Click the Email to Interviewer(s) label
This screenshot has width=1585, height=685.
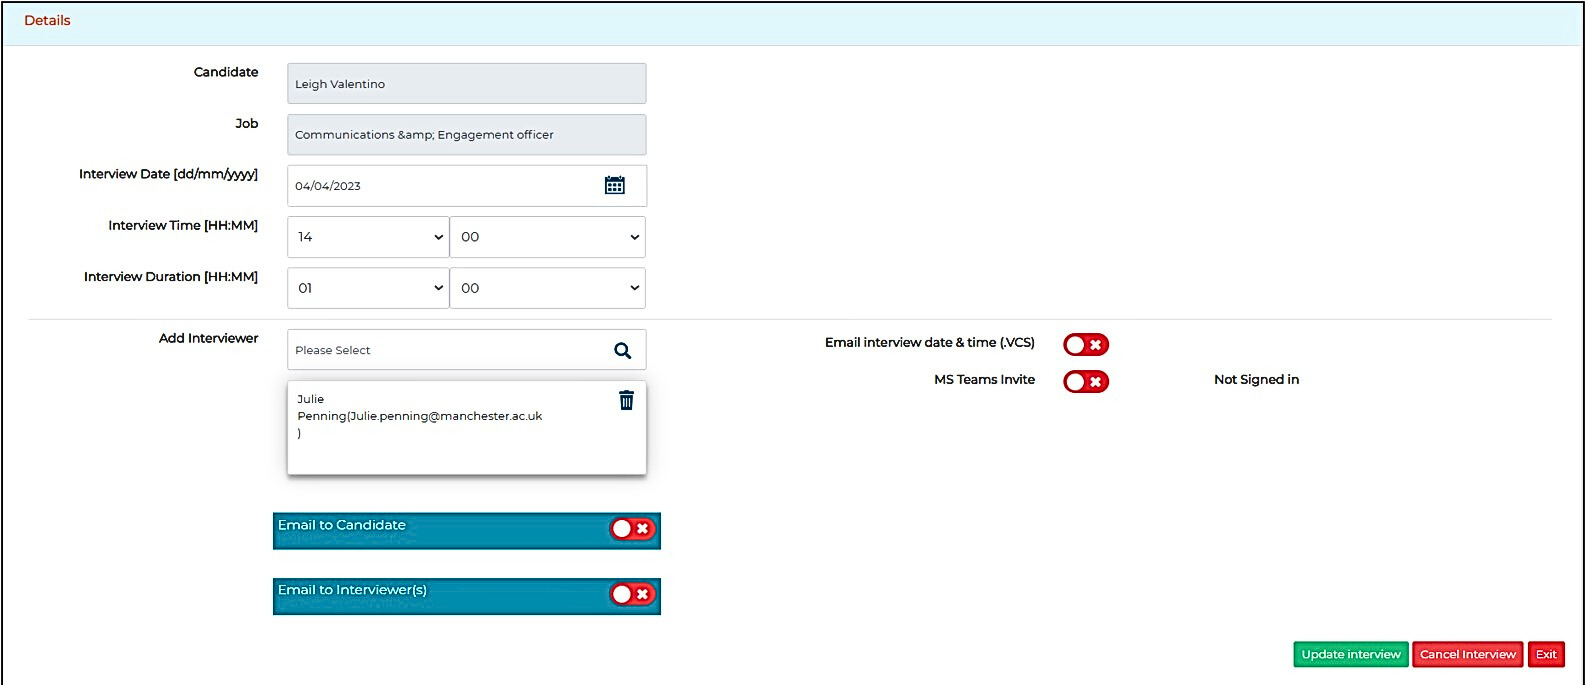tap(352, 590)
